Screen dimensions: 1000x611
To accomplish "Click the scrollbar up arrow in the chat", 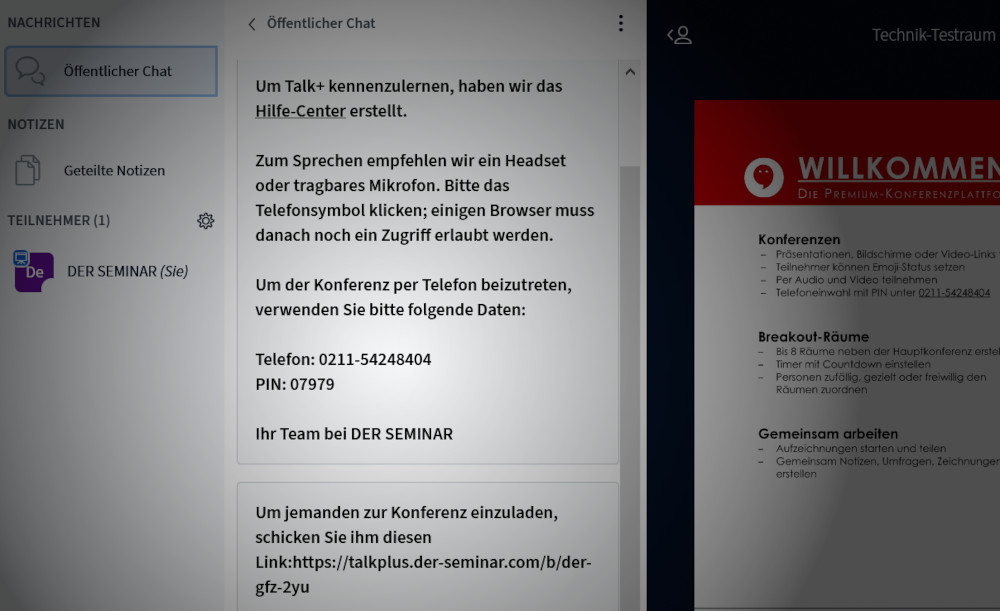I will coord(630,72).
